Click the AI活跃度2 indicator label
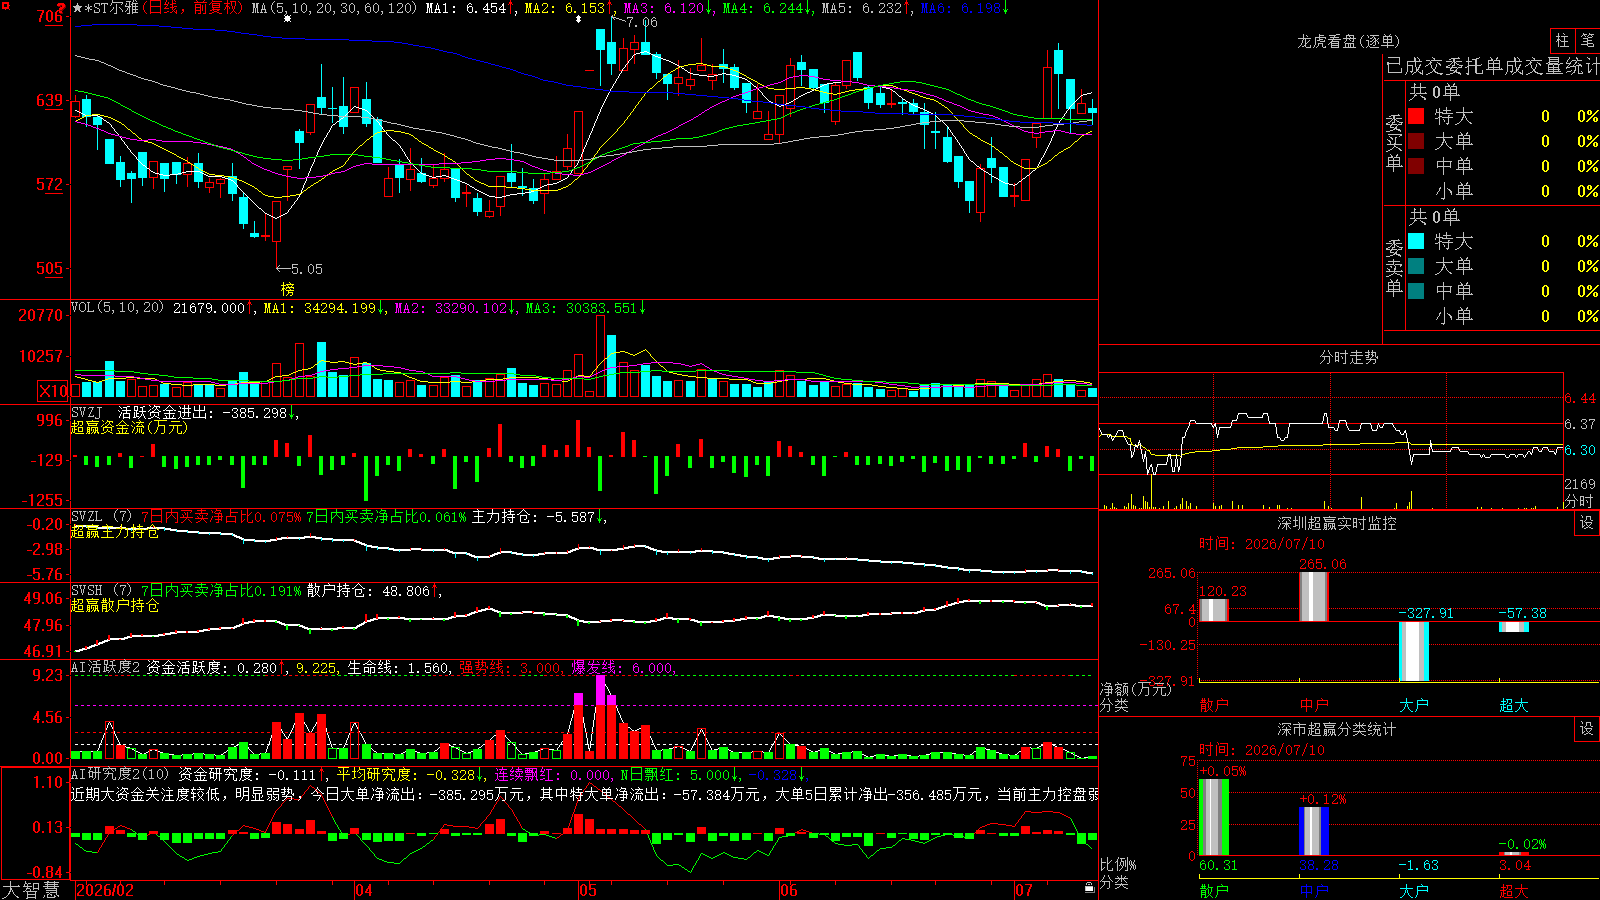 (x=106, y=667)
